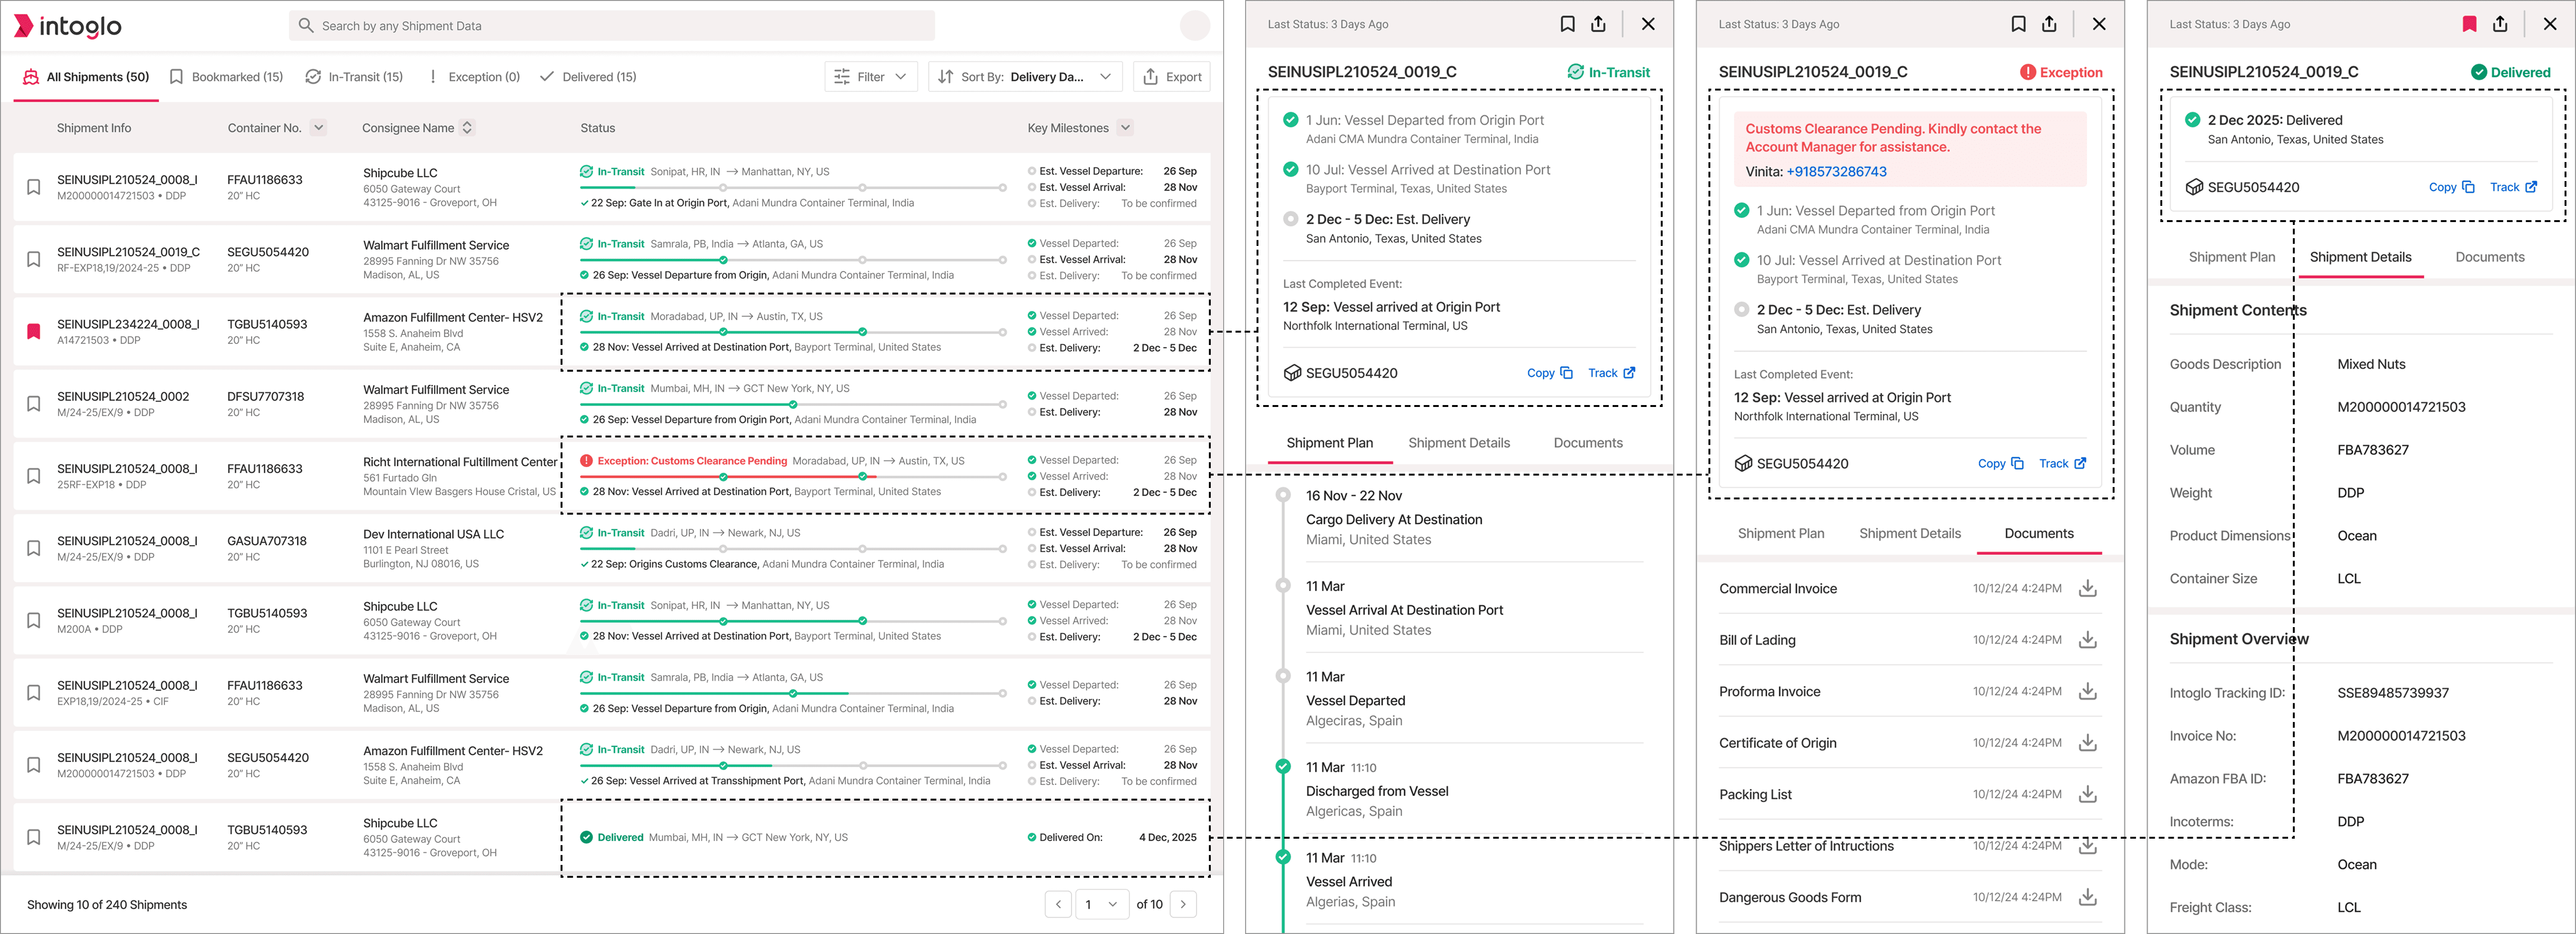Bookmark the 25RF-EXP18 shipment row
This screenshot has height=934, width=2576.
[x=34, y=476]
